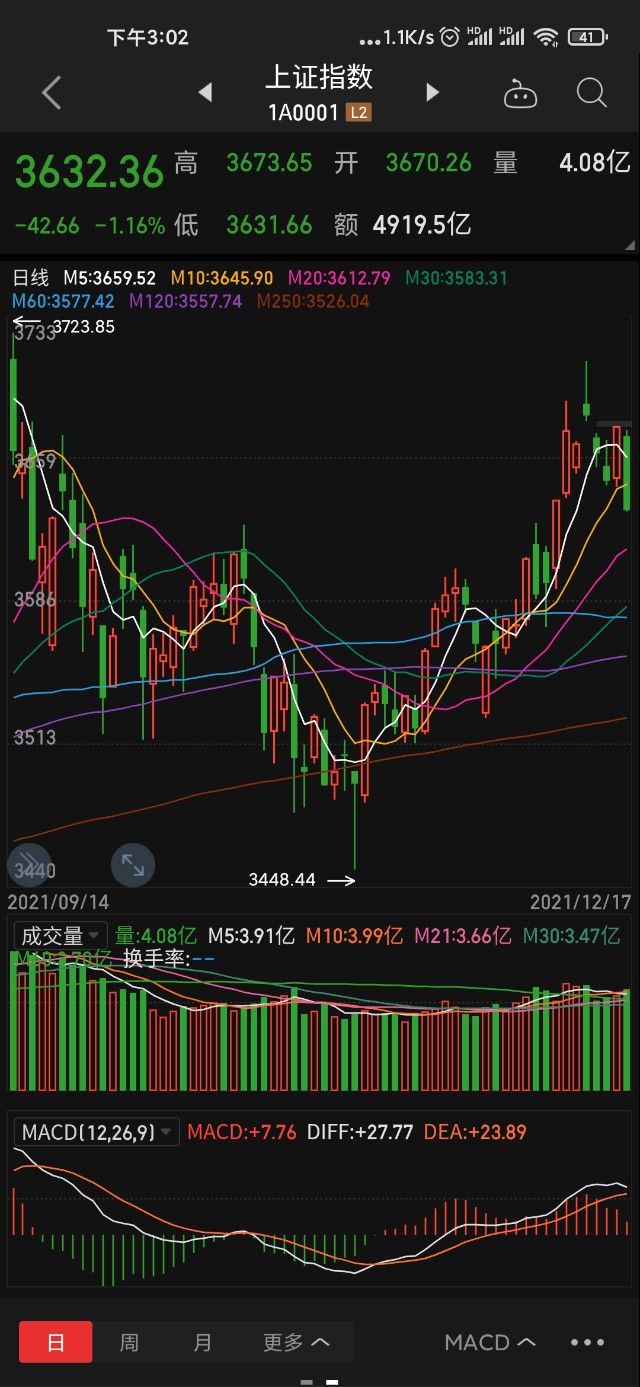This screenshot has height=1387, width=640.
Task: Open the robot assistant icon
Action: pos(520,94)
